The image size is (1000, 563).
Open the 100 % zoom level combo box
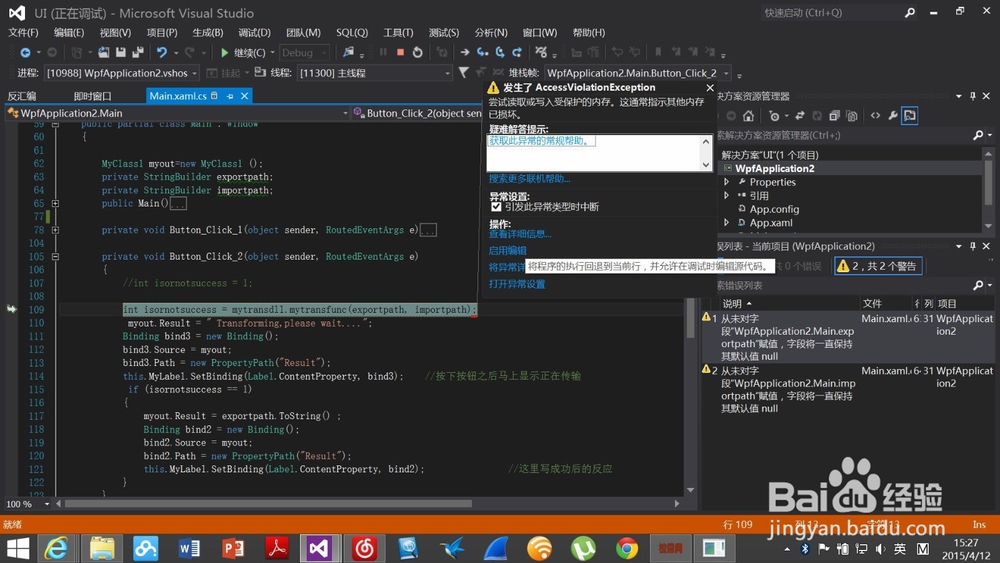click(x=27, y=504)
